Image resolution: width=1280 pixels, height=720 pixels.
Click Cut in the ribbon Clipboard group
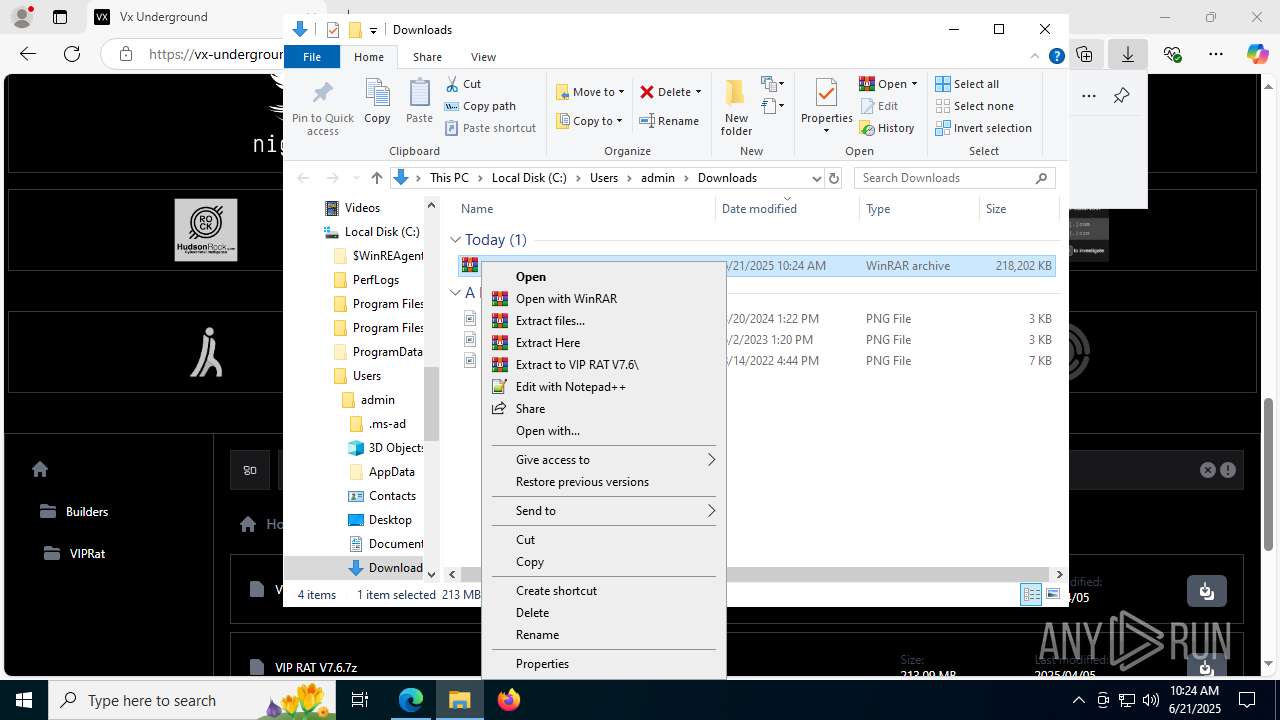click(463, 84)
